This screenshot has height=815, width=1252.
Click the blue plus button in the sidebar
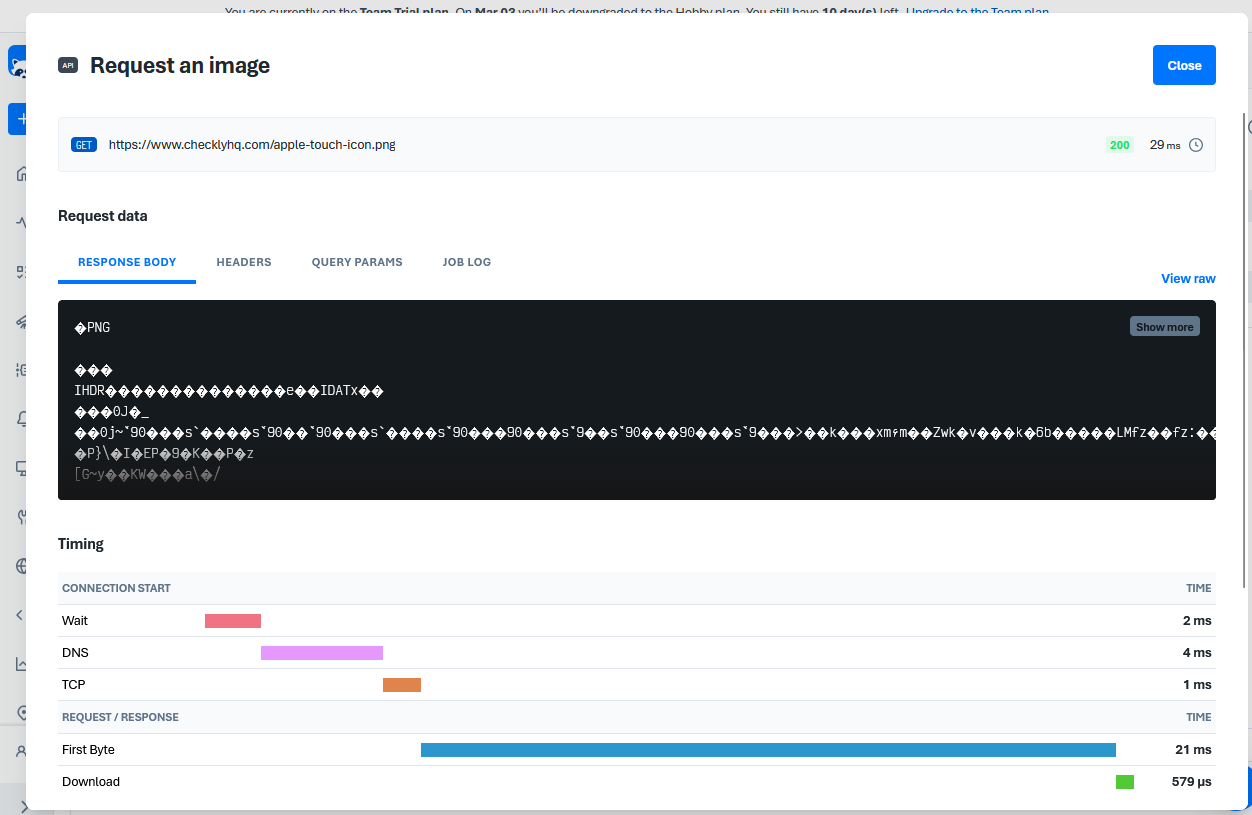(x=17, y=119)
